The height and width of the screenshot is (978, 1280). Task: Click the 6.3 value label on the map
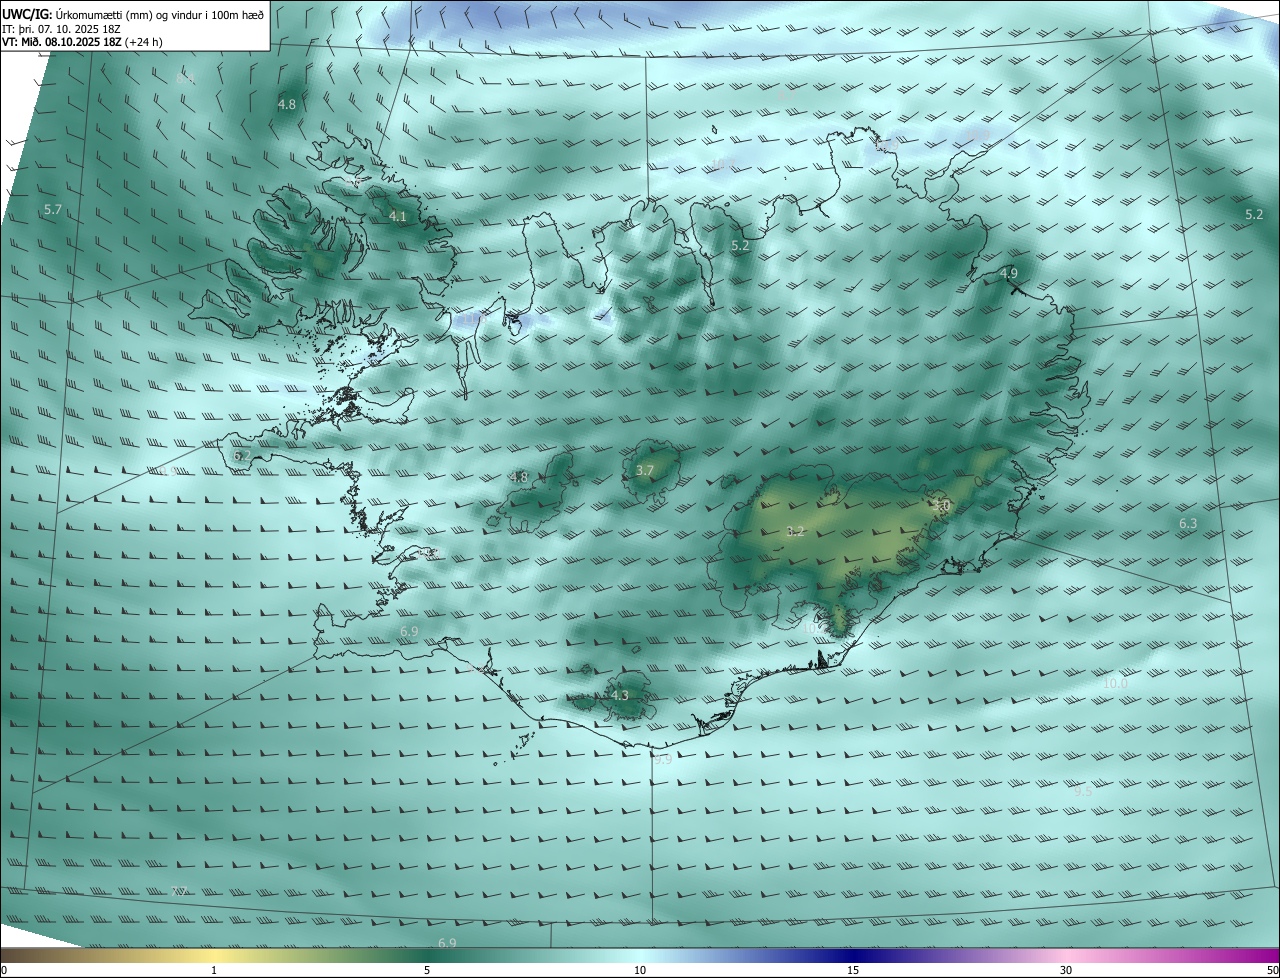(1188, 523)
